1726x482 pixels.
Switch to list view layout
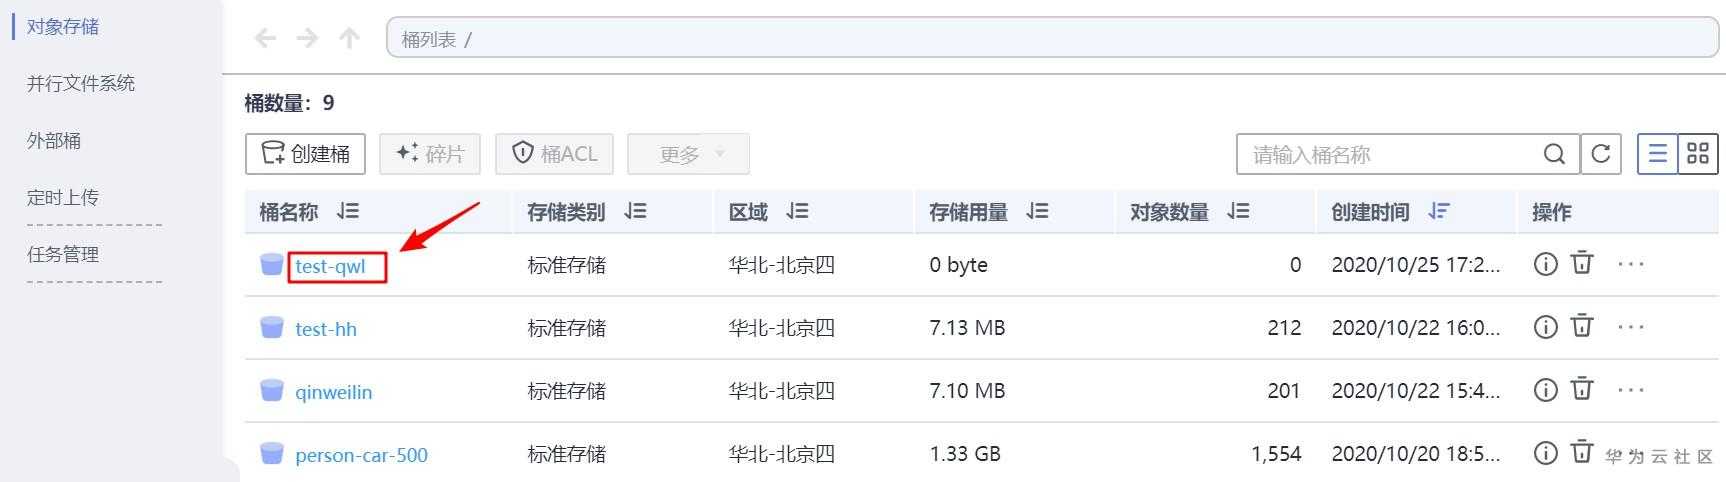1657,154
